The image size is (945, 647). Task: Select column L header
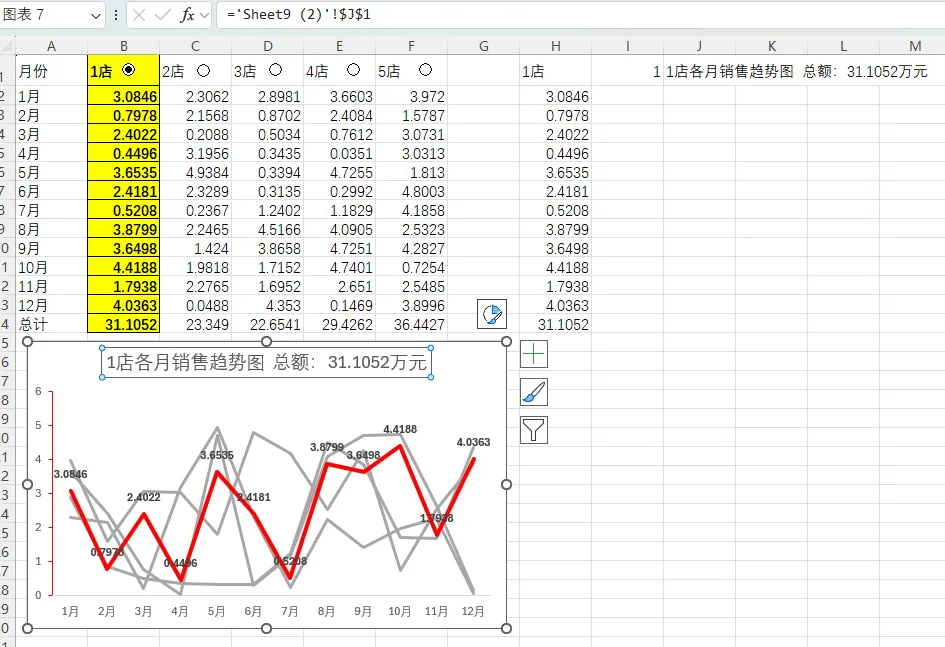click(843, 46)
